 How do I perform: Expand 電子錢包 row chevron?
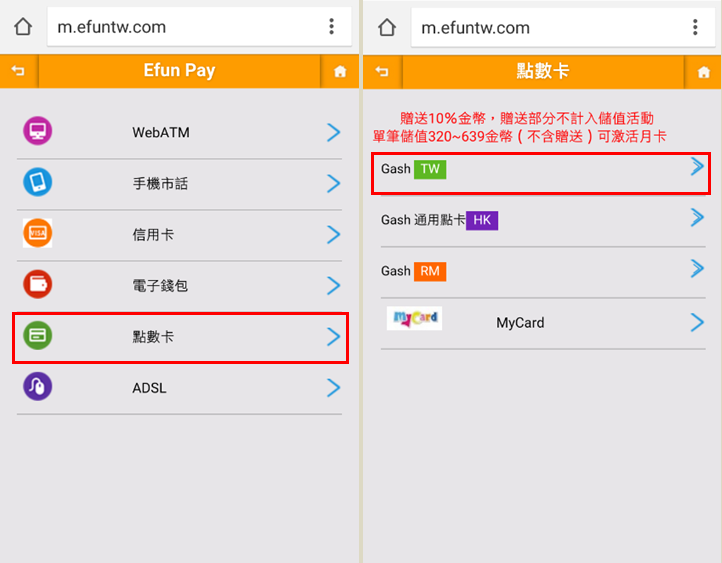pyautogui.click(x=333, y=286)
